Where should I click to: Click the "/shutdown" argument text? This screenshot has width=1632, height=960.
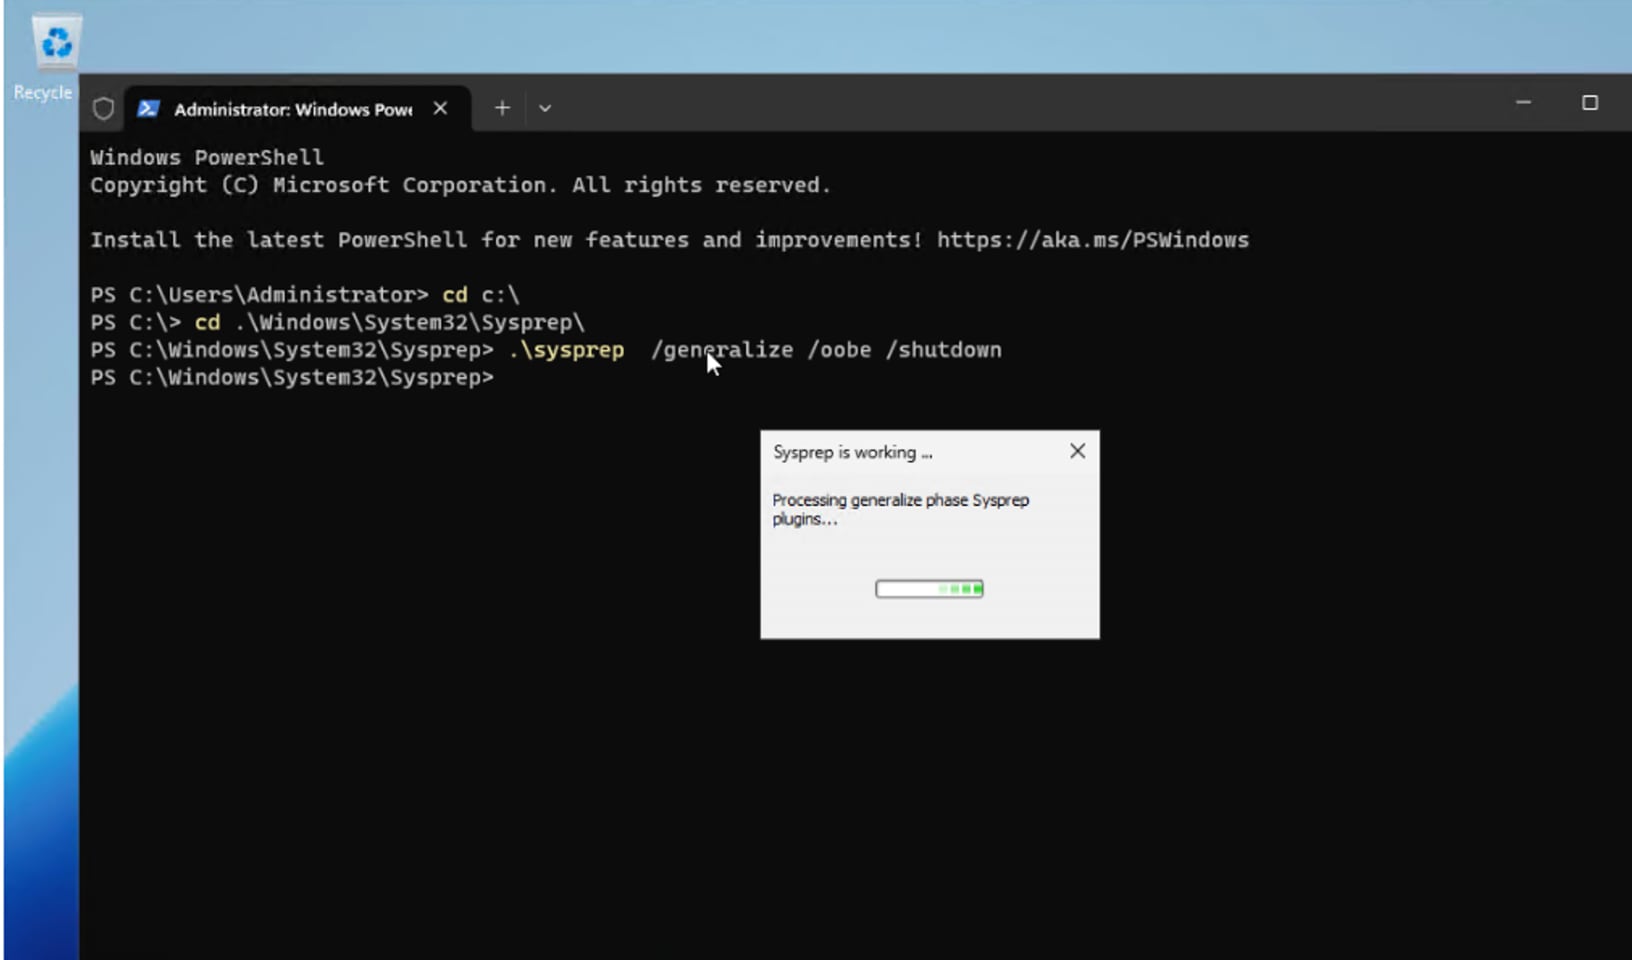(943, 350)
